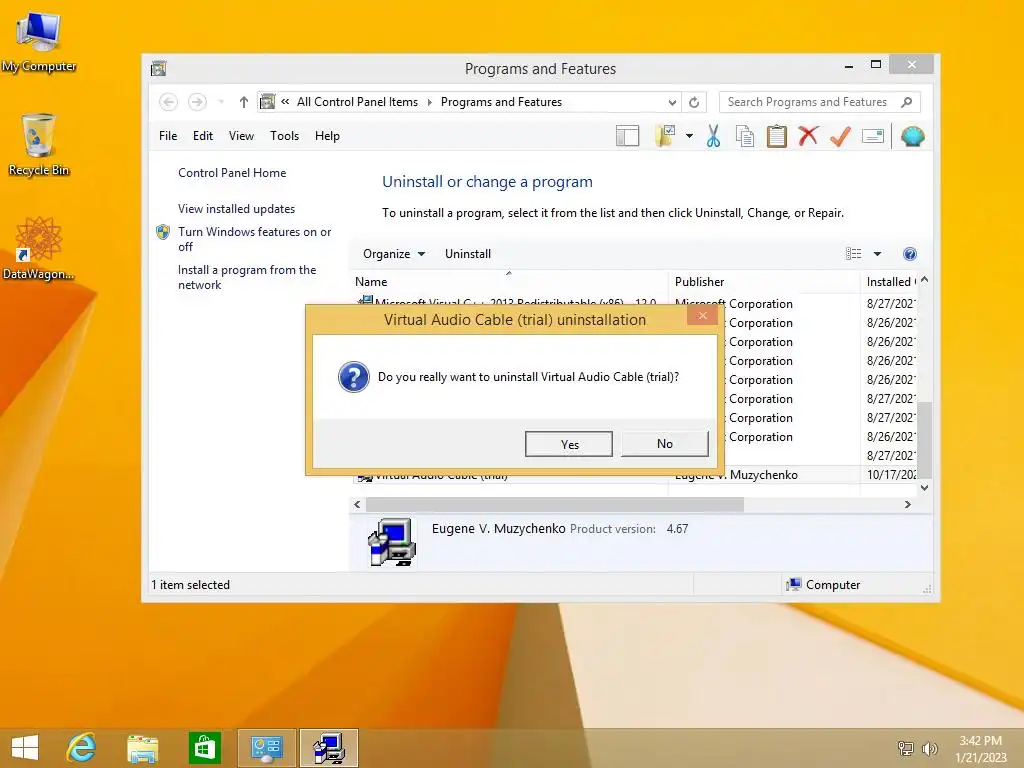Open the view options dropdown arrow

click(877, 253)
